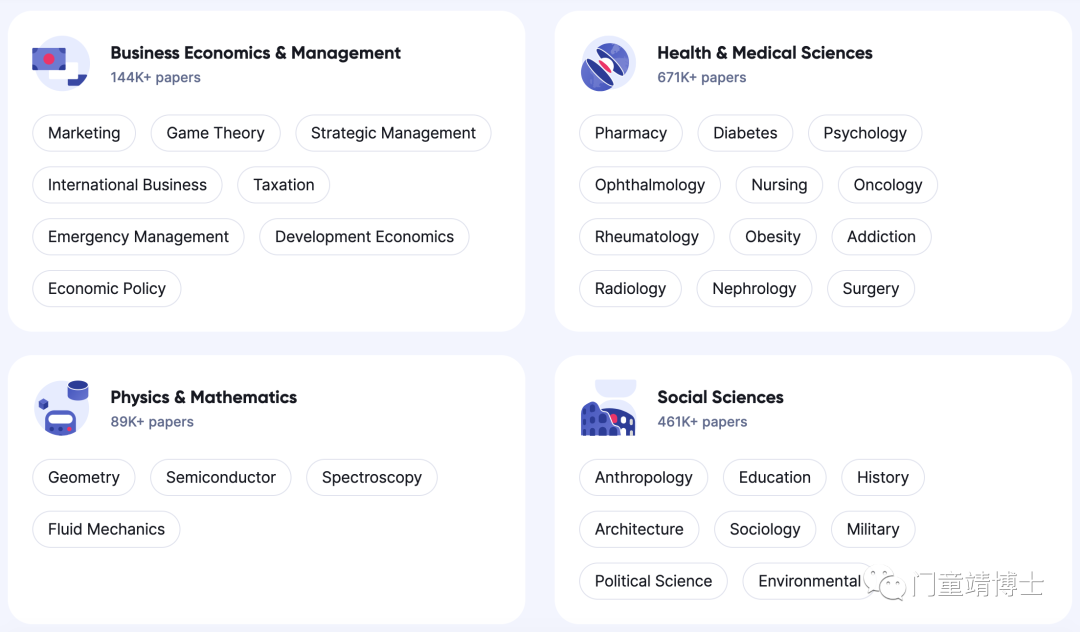
Task: Select the Economic Policy chip
Action: [x=107, y=288]
